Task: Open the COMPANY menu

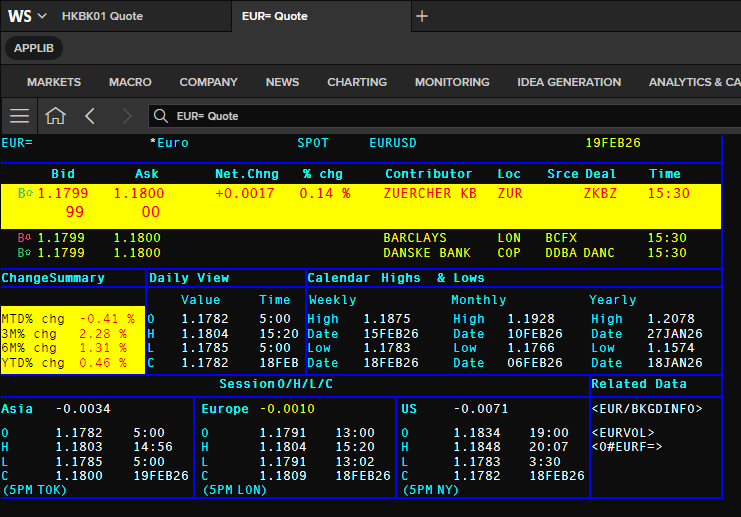Action: coord(208,82)
